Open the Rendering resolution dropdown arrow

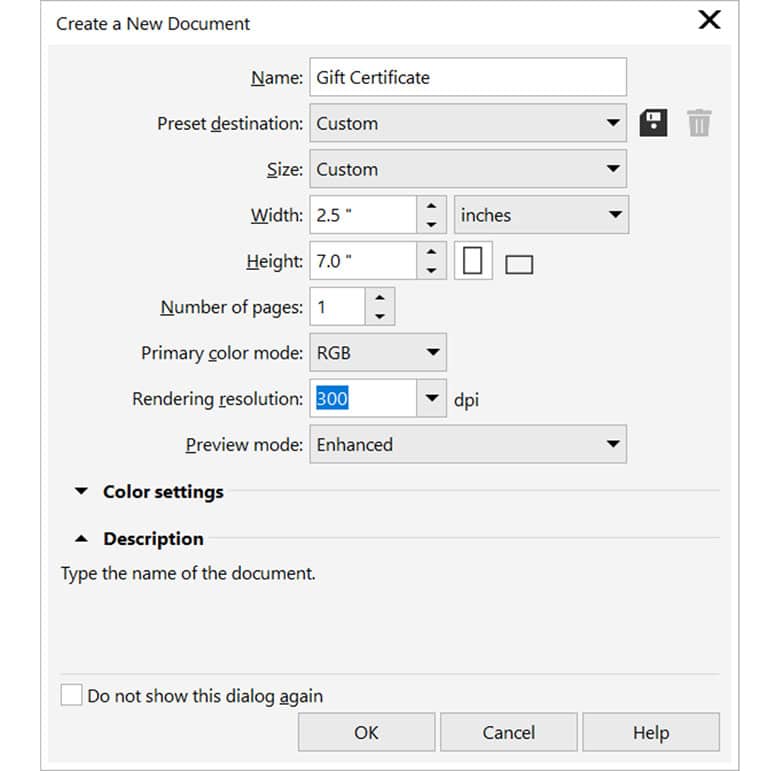coord(431,399)
